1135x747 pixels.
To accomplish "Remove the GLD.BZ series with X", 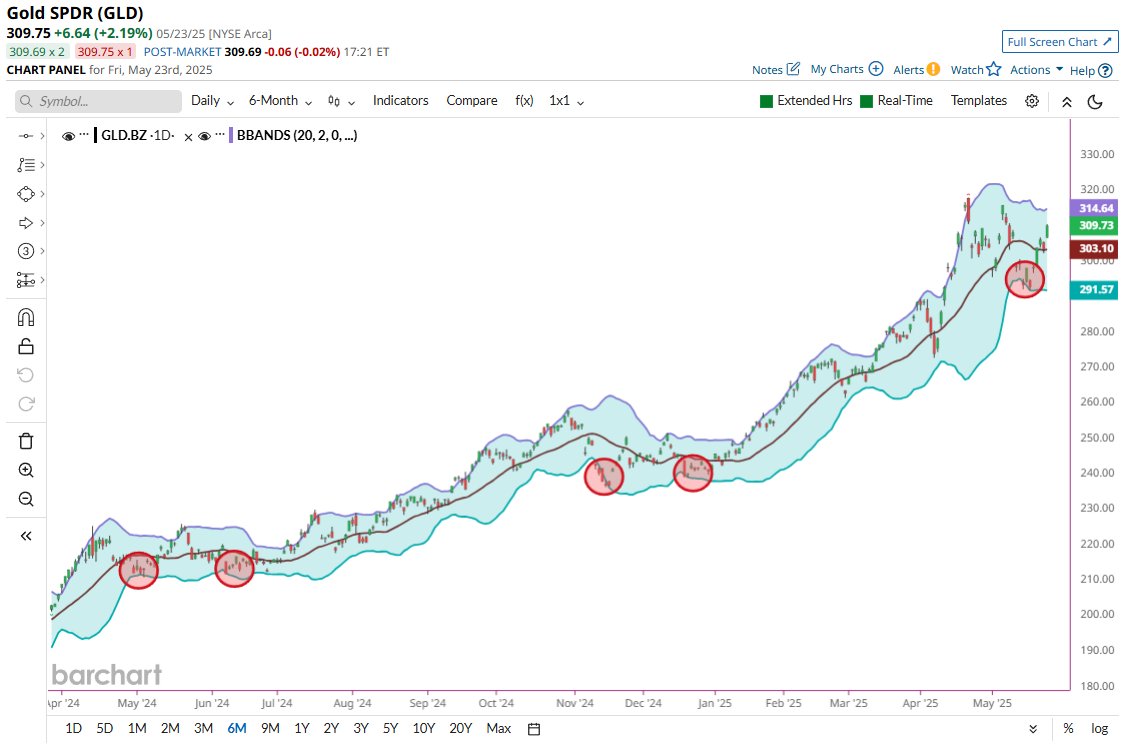I will click(188, 137).
